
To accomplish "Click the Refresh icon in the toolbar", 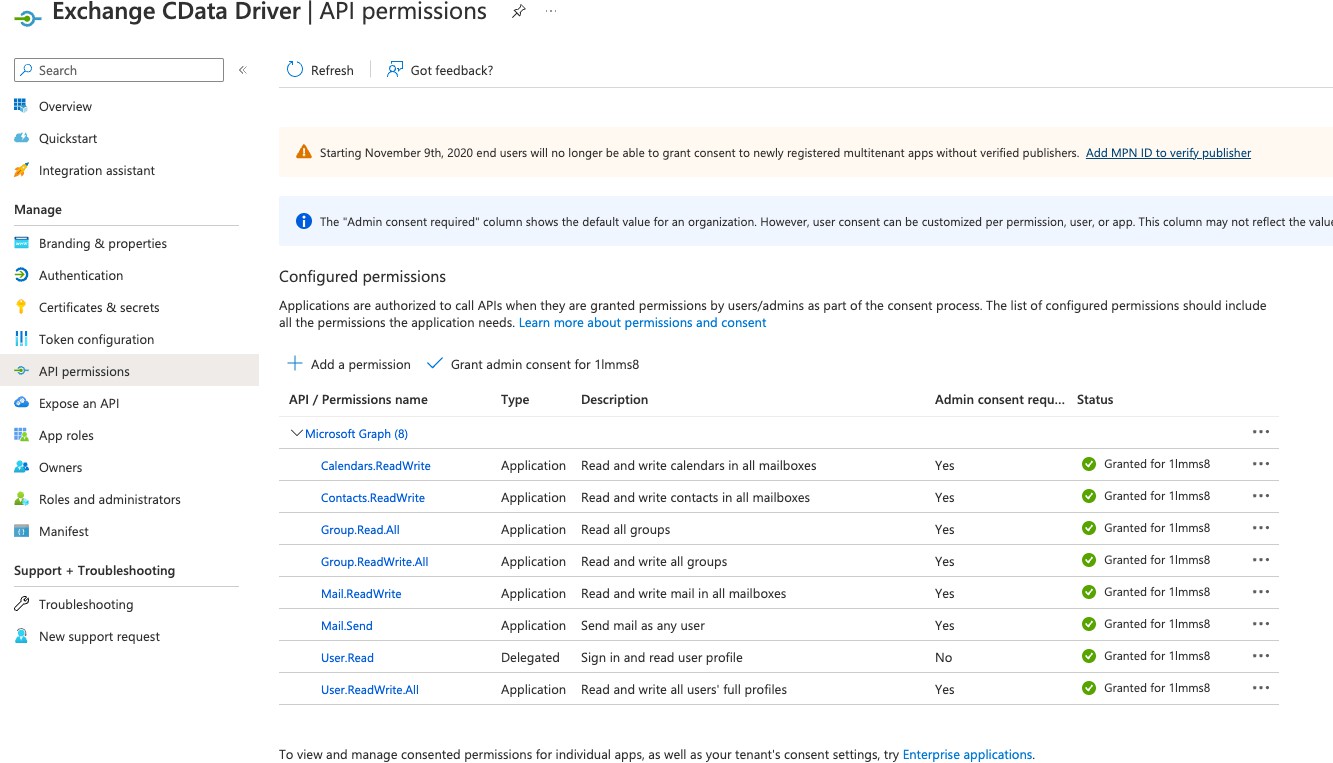I will pos(295,70).
